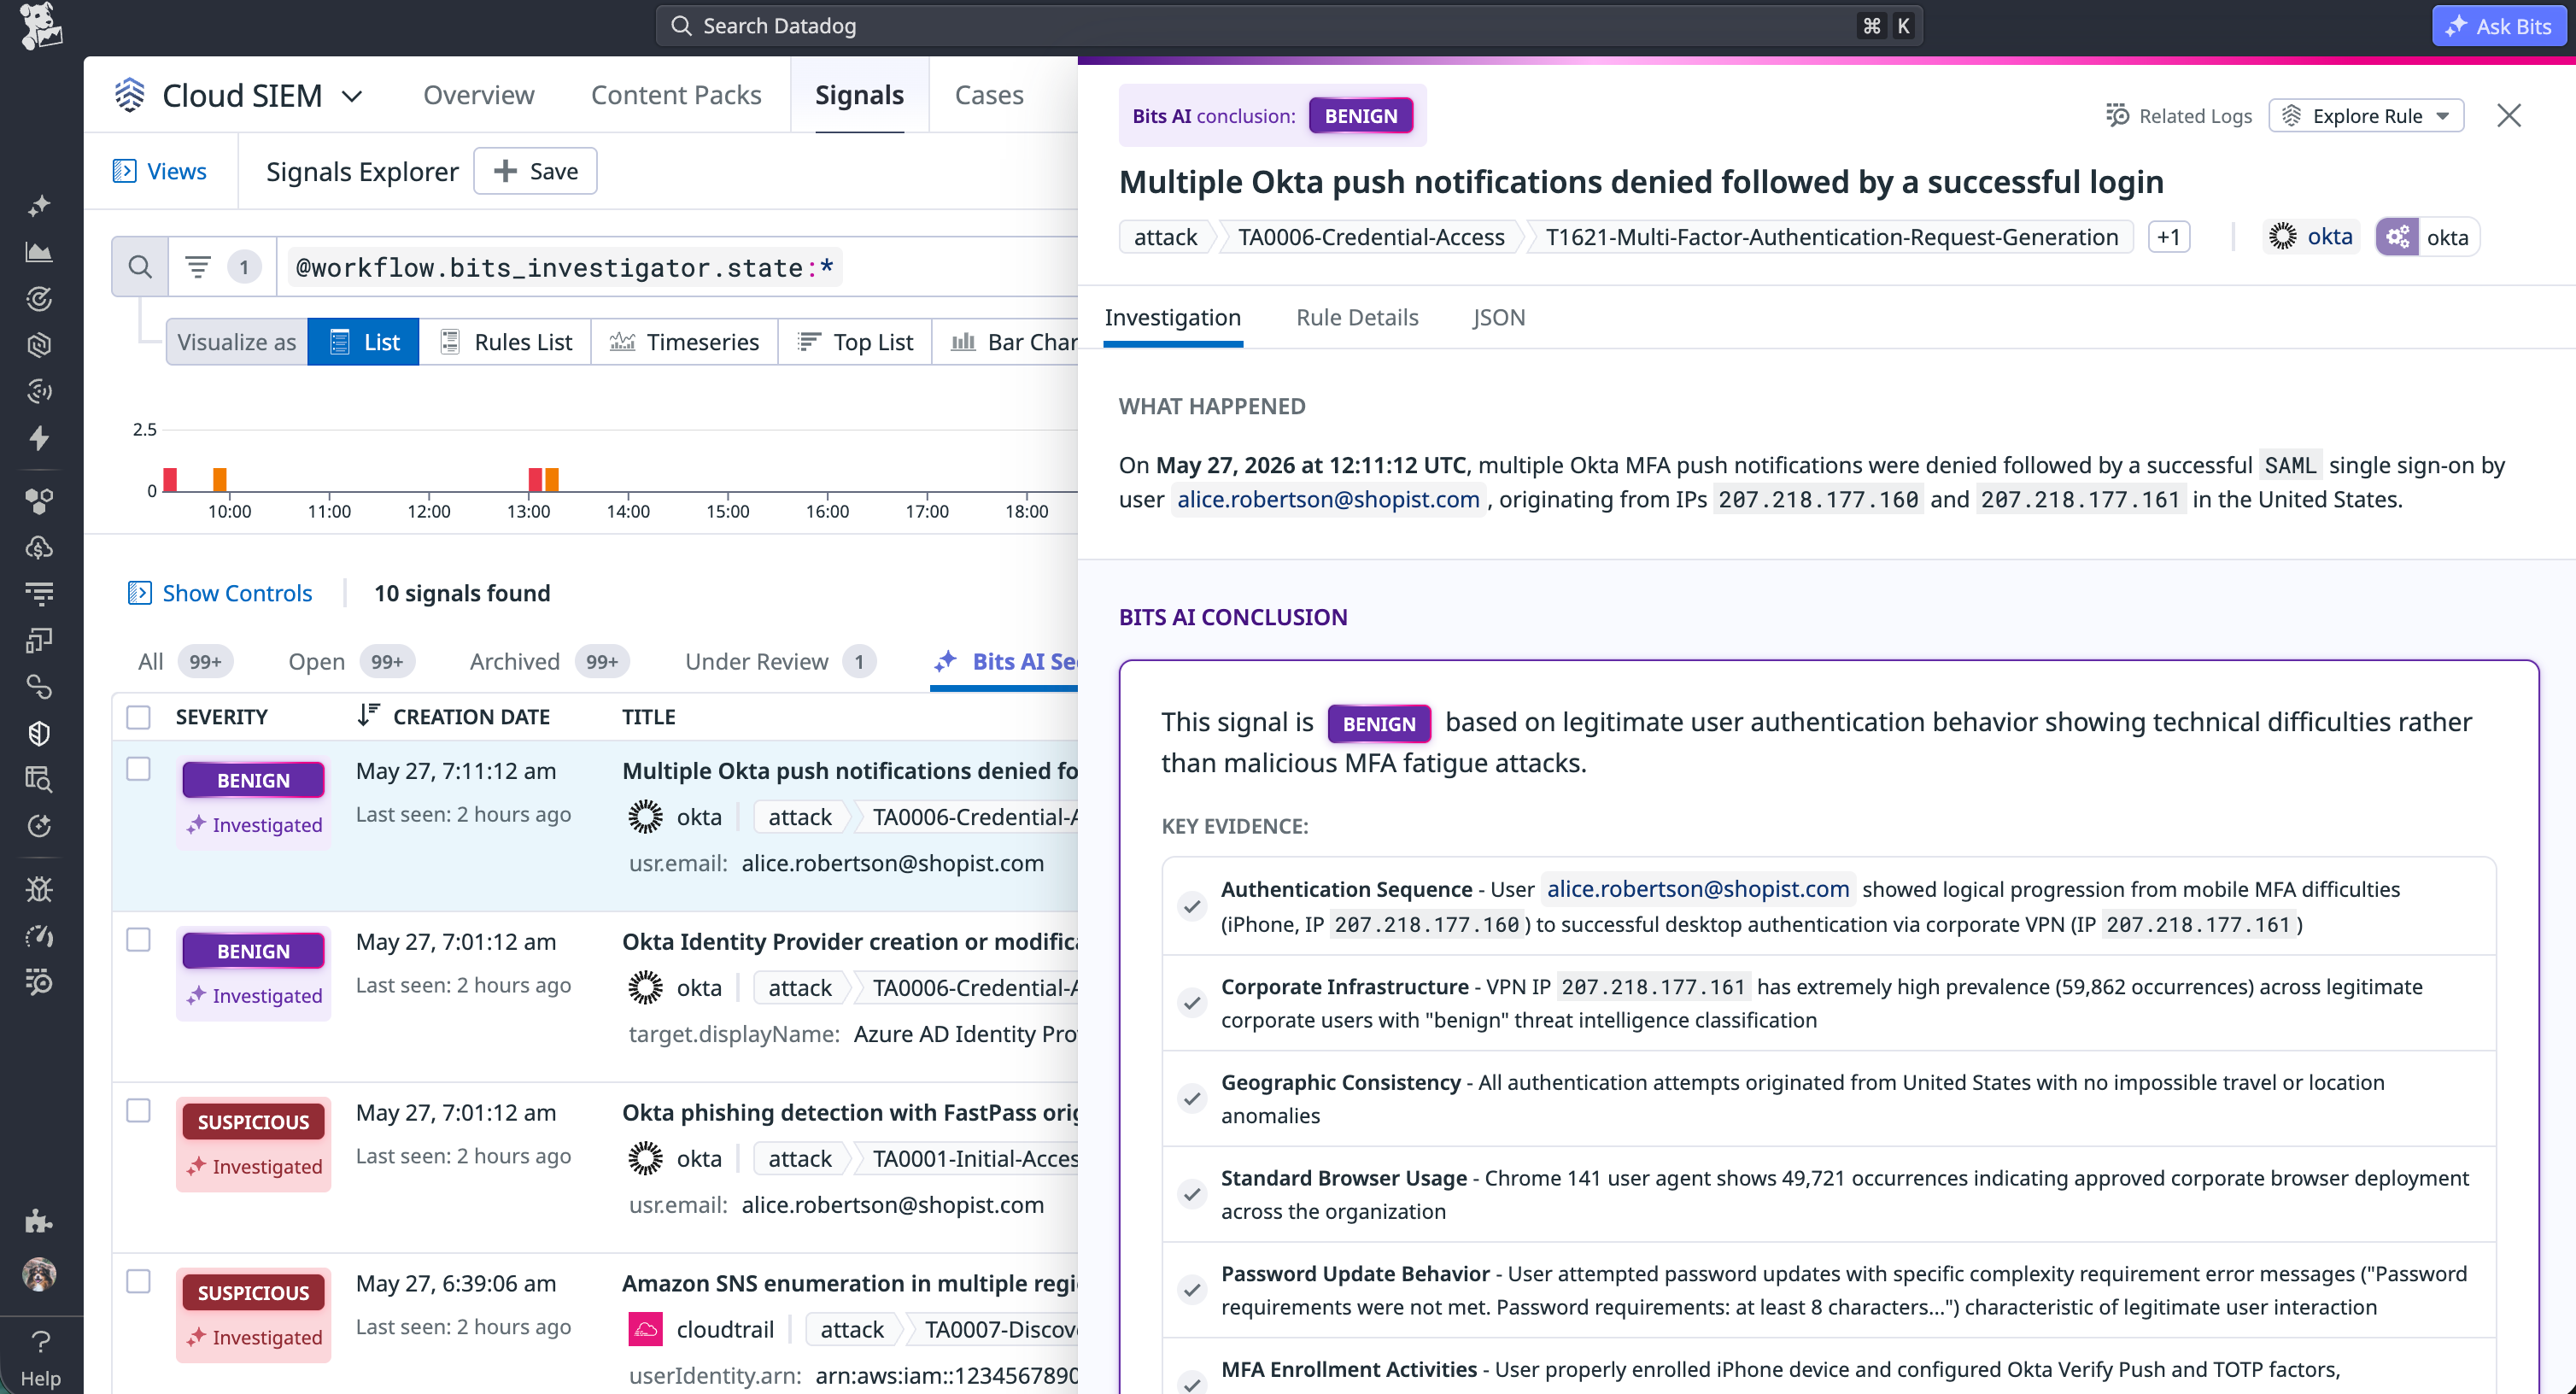
Task: Click alice.robertson@shopist.com in What Happened
Action: click(x=1328, y=499)
